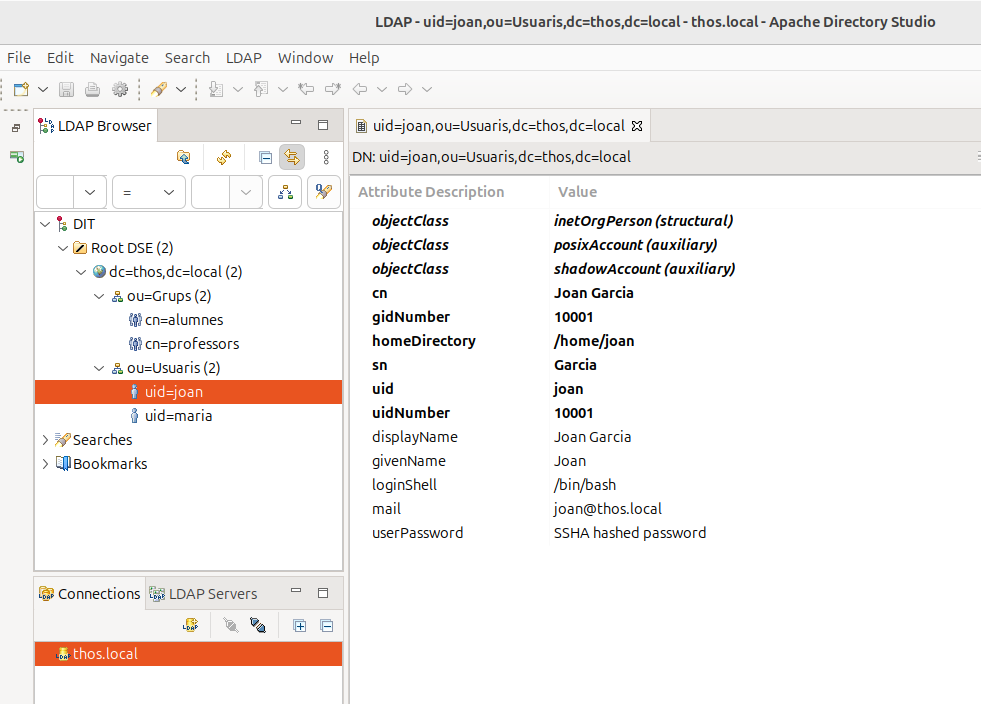Open the next annotation dropdown arrow

(x=238, y=89)
